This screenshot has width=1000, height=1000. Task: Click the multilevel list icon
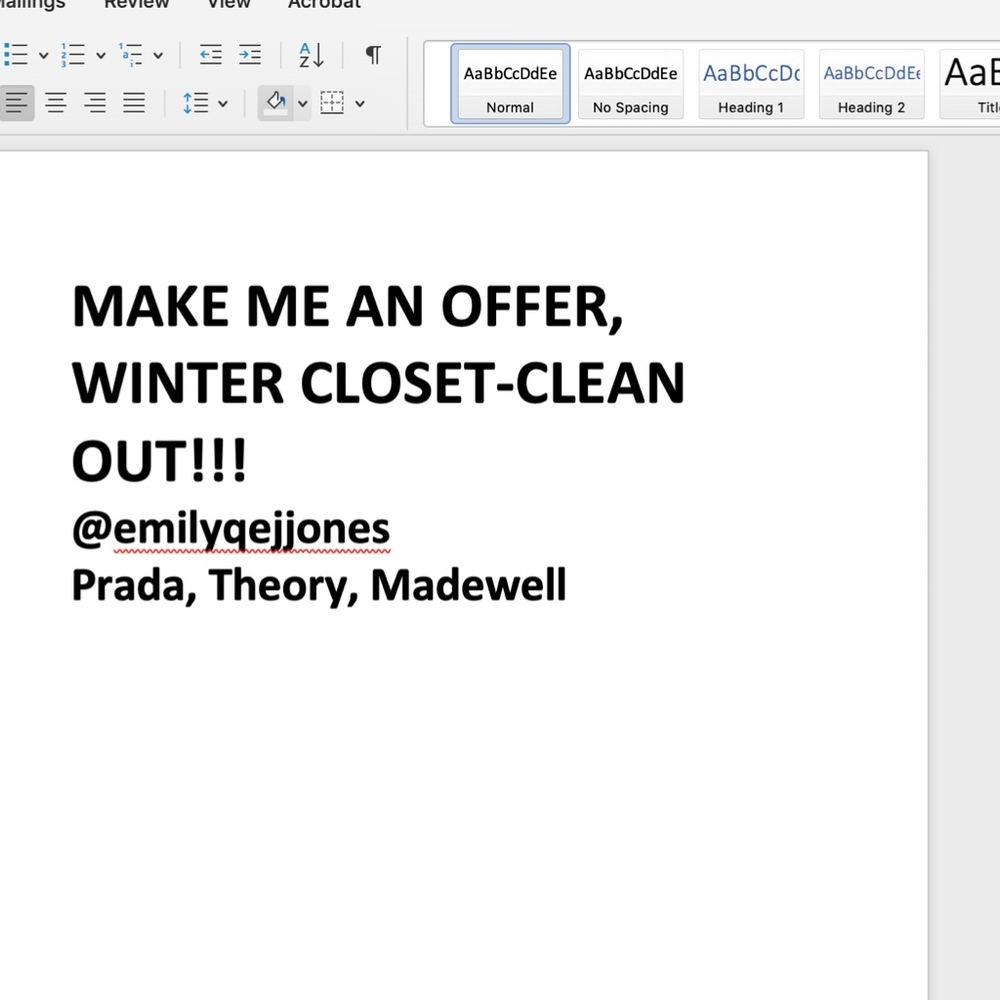(130, 55)
